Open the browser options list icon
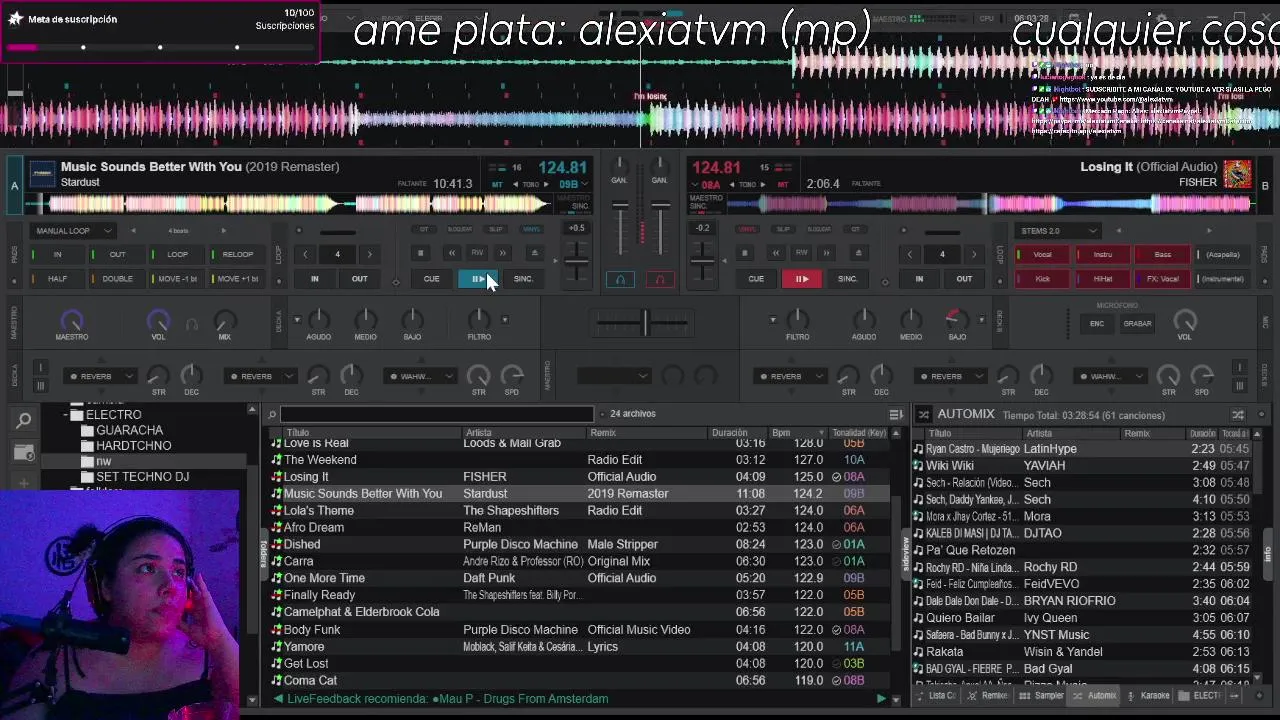Screen dimensions: 1280x720 [896, 414]
